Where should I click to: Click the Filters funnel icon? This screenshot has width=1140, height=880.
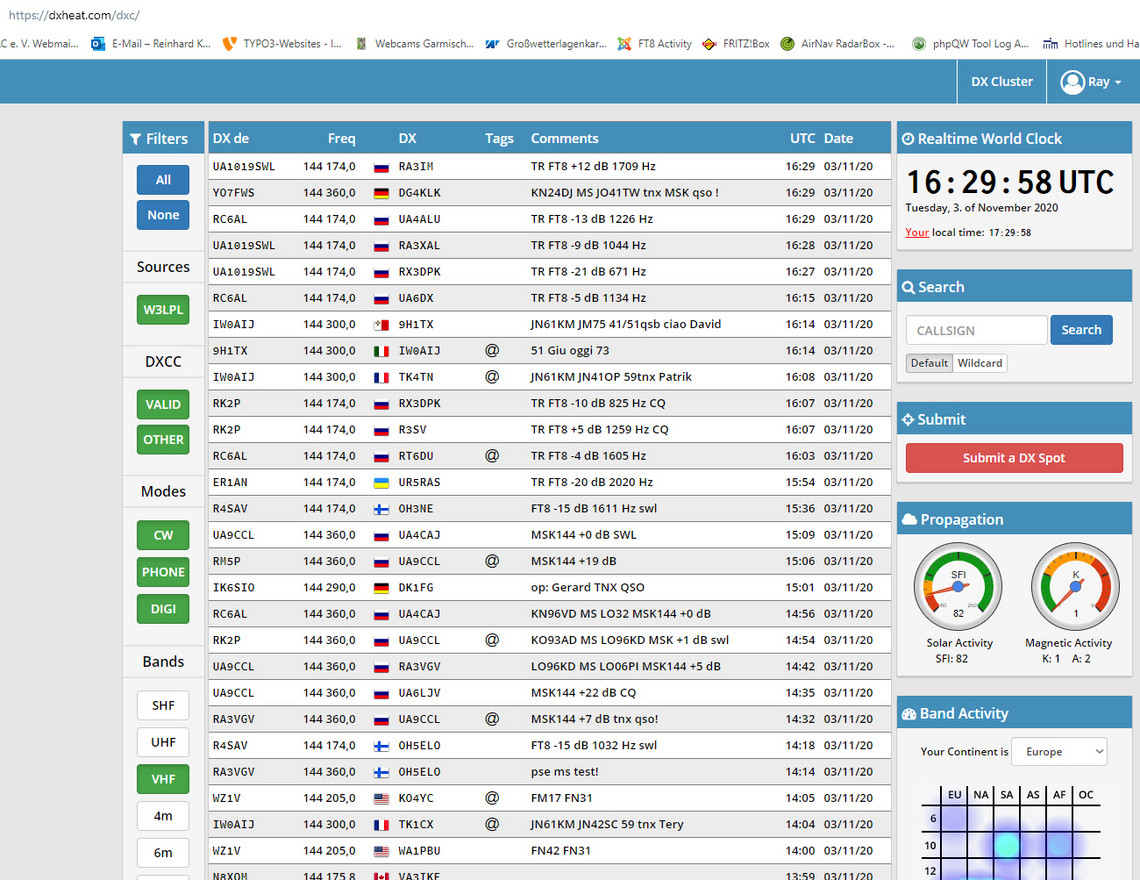coord(135,139)
